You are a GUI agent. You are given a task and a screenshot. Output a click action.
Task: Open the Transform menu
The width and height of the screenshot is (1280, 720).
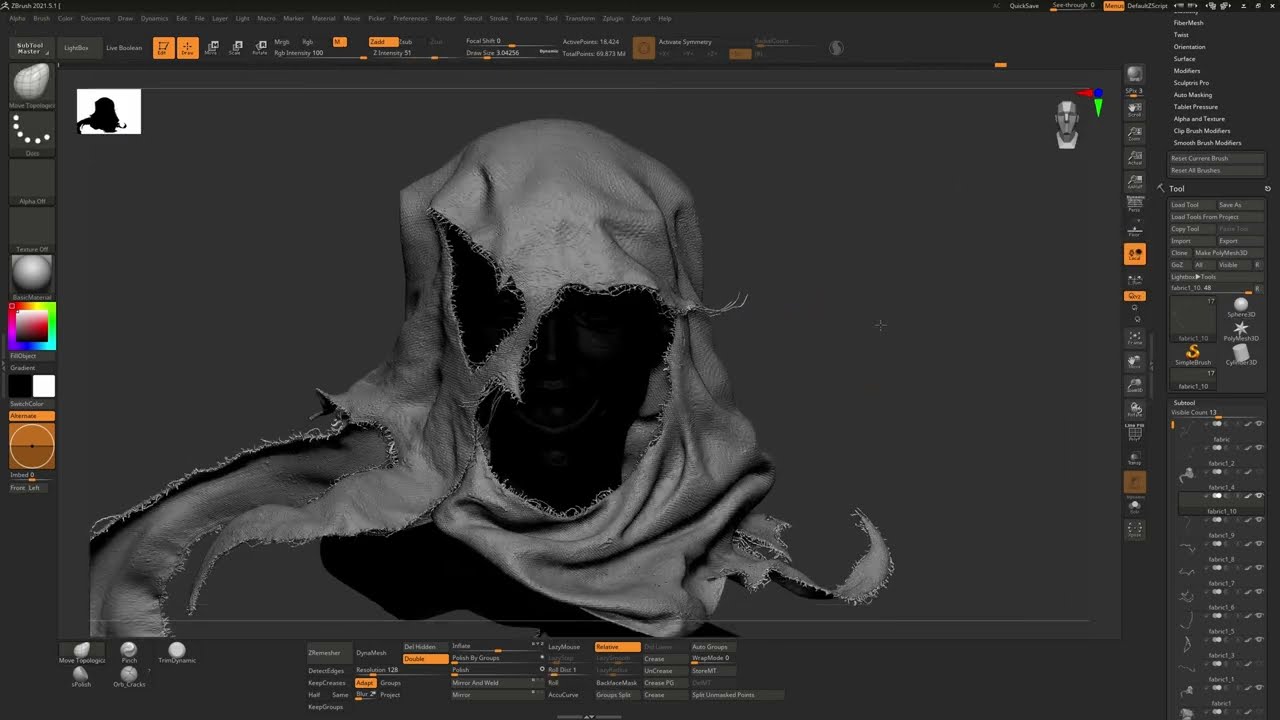[580, 18]
